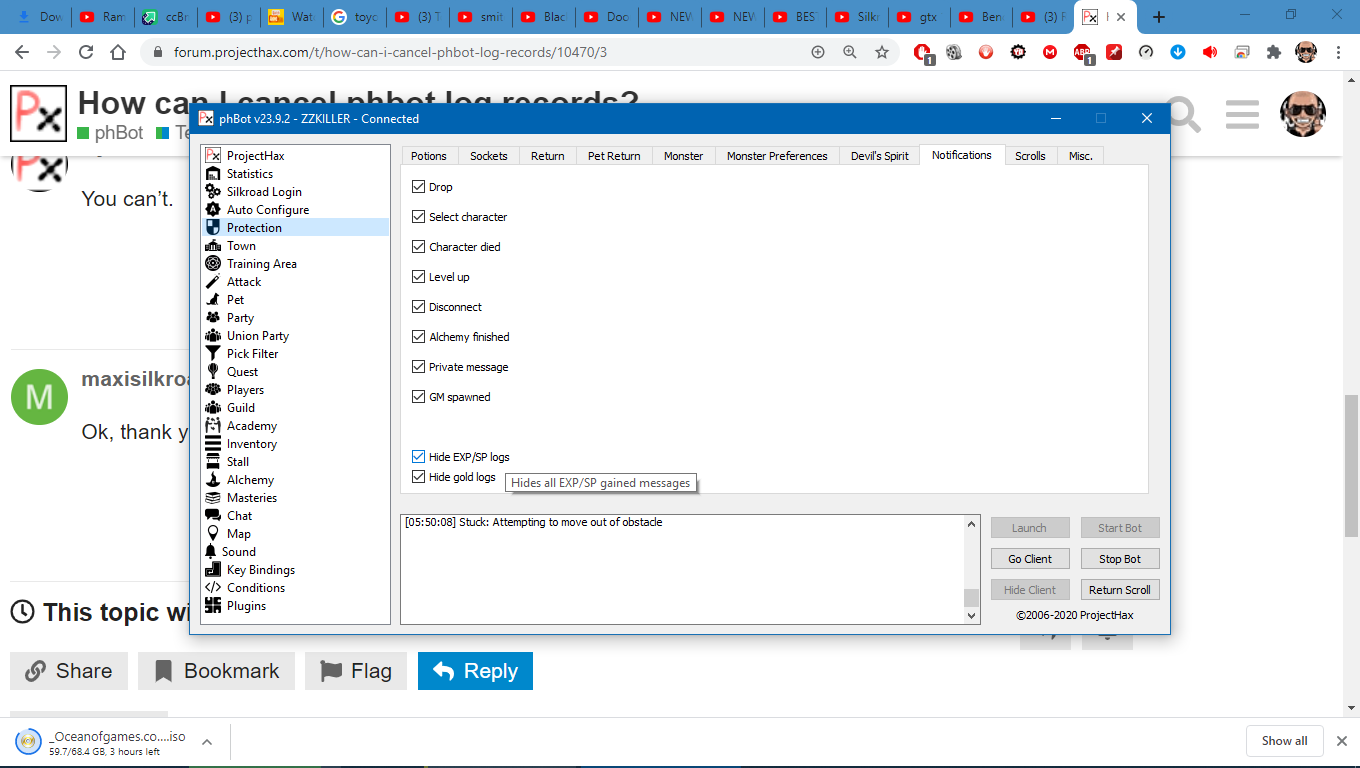This screenshot has width=1360, height=768.
Task: Switch to the Monster Preferences tab
Action: pyautogui.click(x=777, y=156)
